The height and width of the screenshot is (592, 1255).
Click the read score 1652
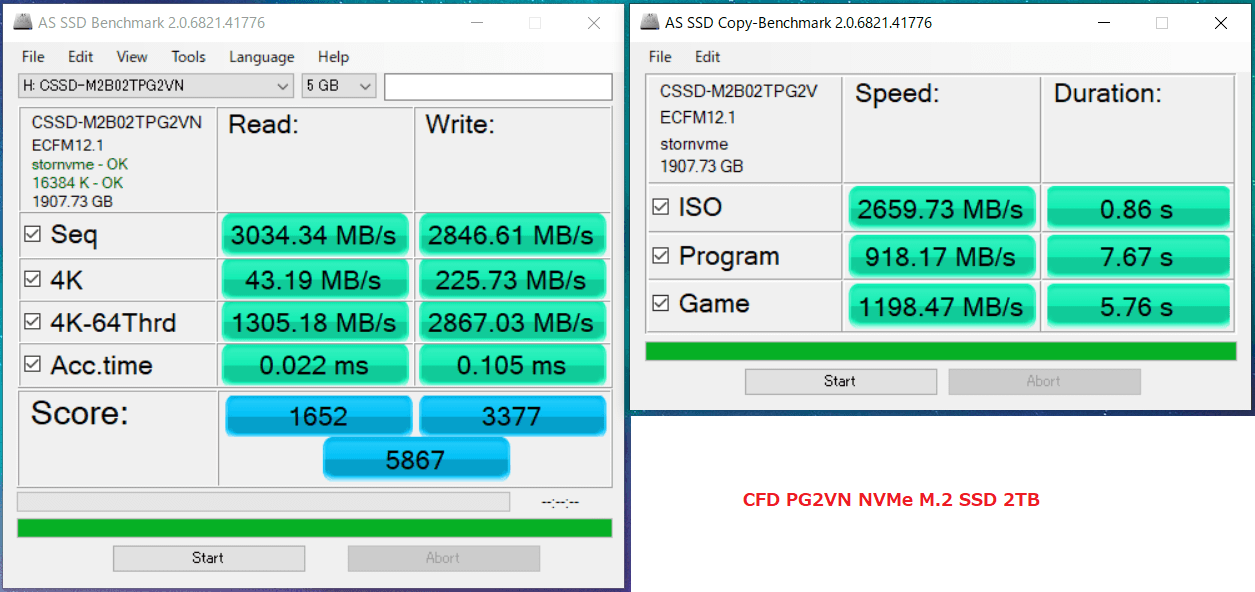pos(319,416)
